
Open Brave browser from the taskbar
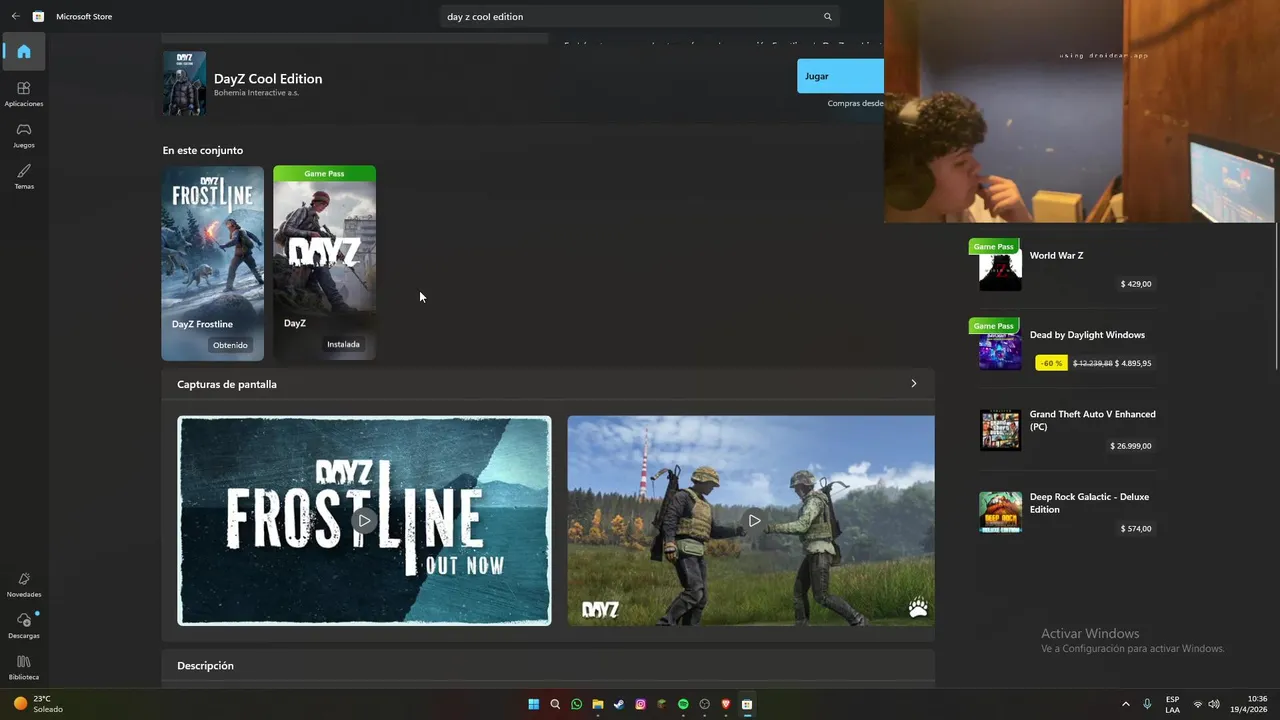725,704
